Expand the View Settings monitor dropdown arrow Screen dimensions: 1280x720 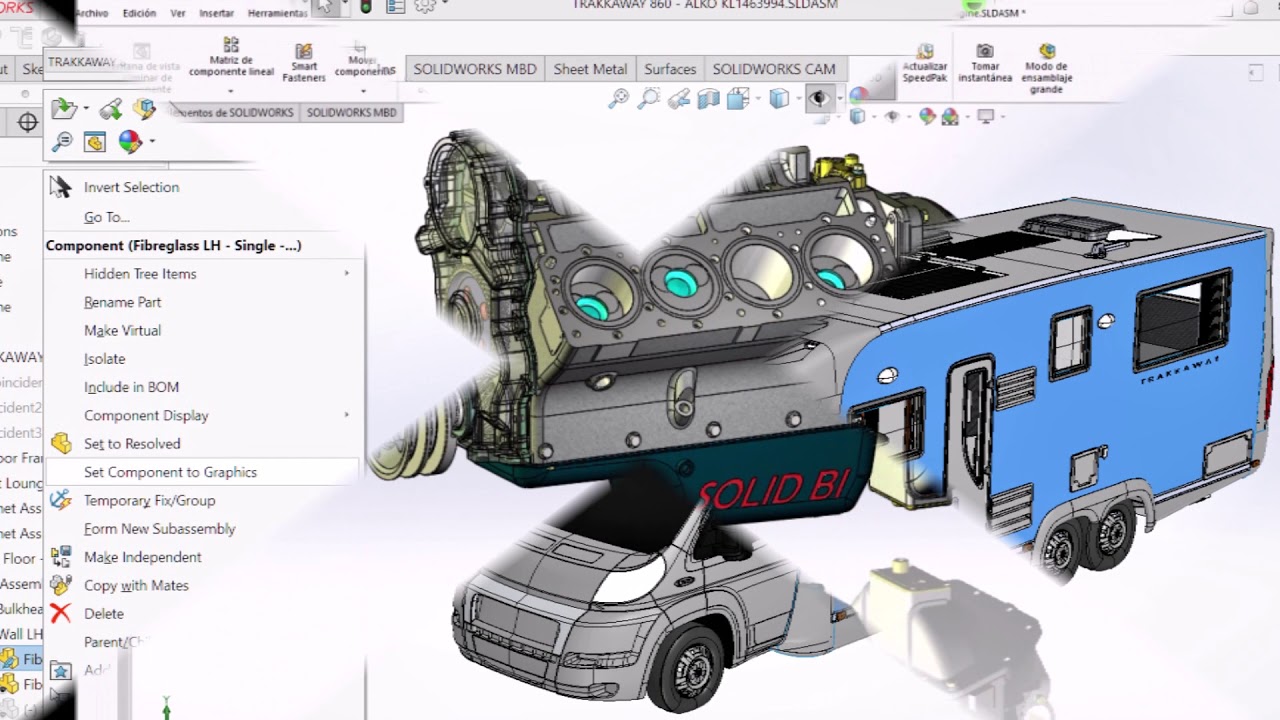click(x=1001, y=118)
